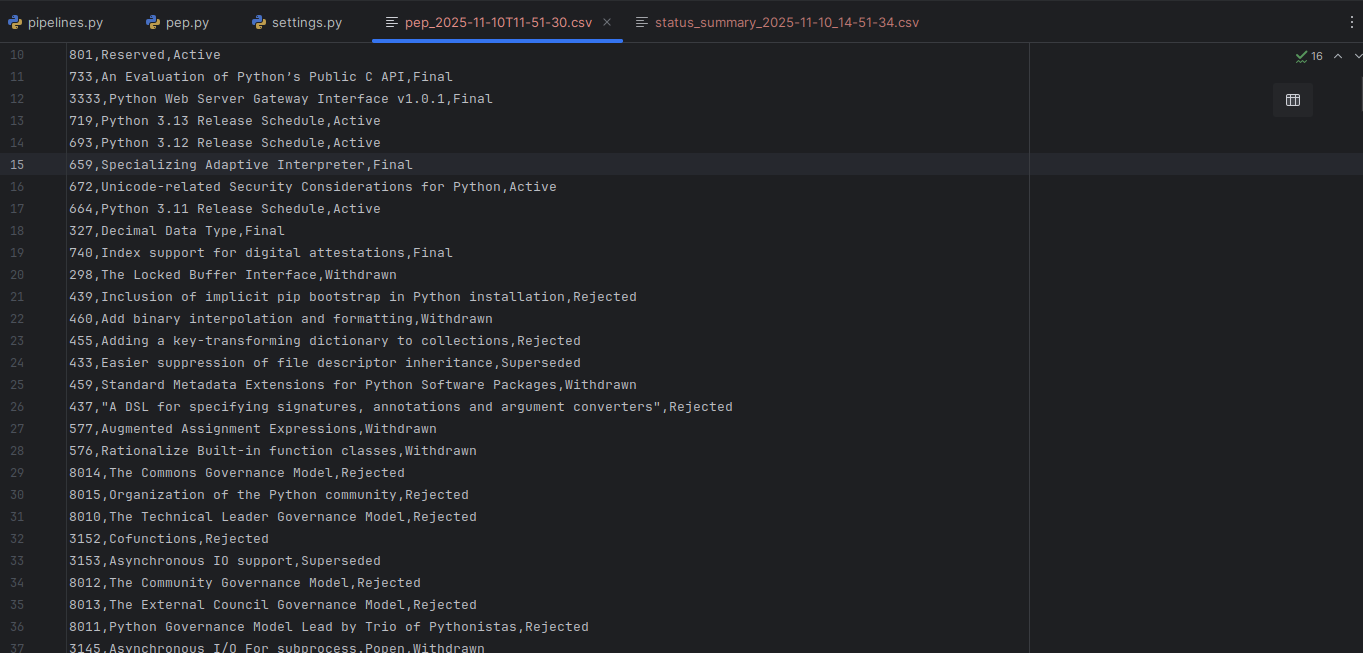This screenshot has height=653, width=1363.
Task: Click the Python icon on settings.py tab
Action: coord(258,21)
